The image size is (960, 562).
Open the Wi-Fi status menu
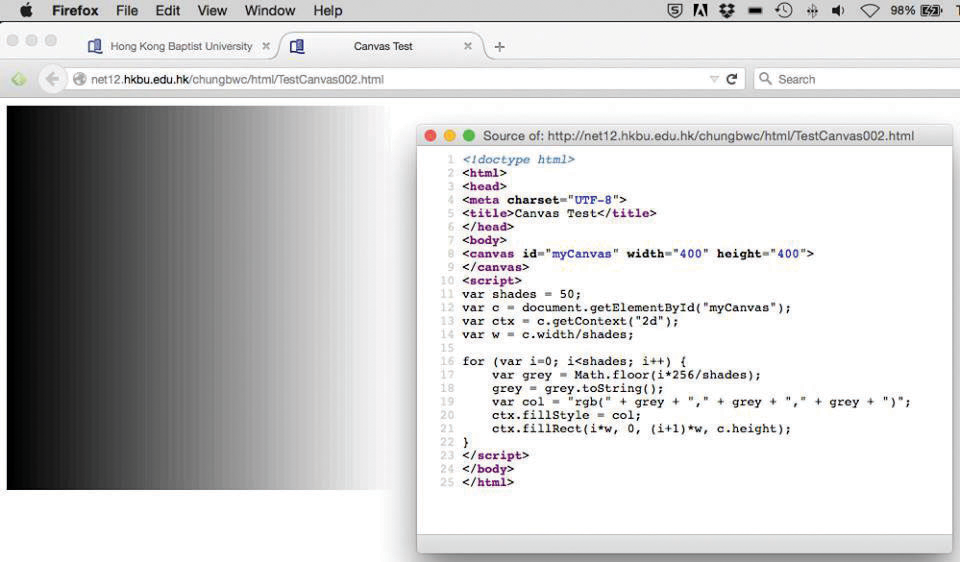tap(869, 10)
